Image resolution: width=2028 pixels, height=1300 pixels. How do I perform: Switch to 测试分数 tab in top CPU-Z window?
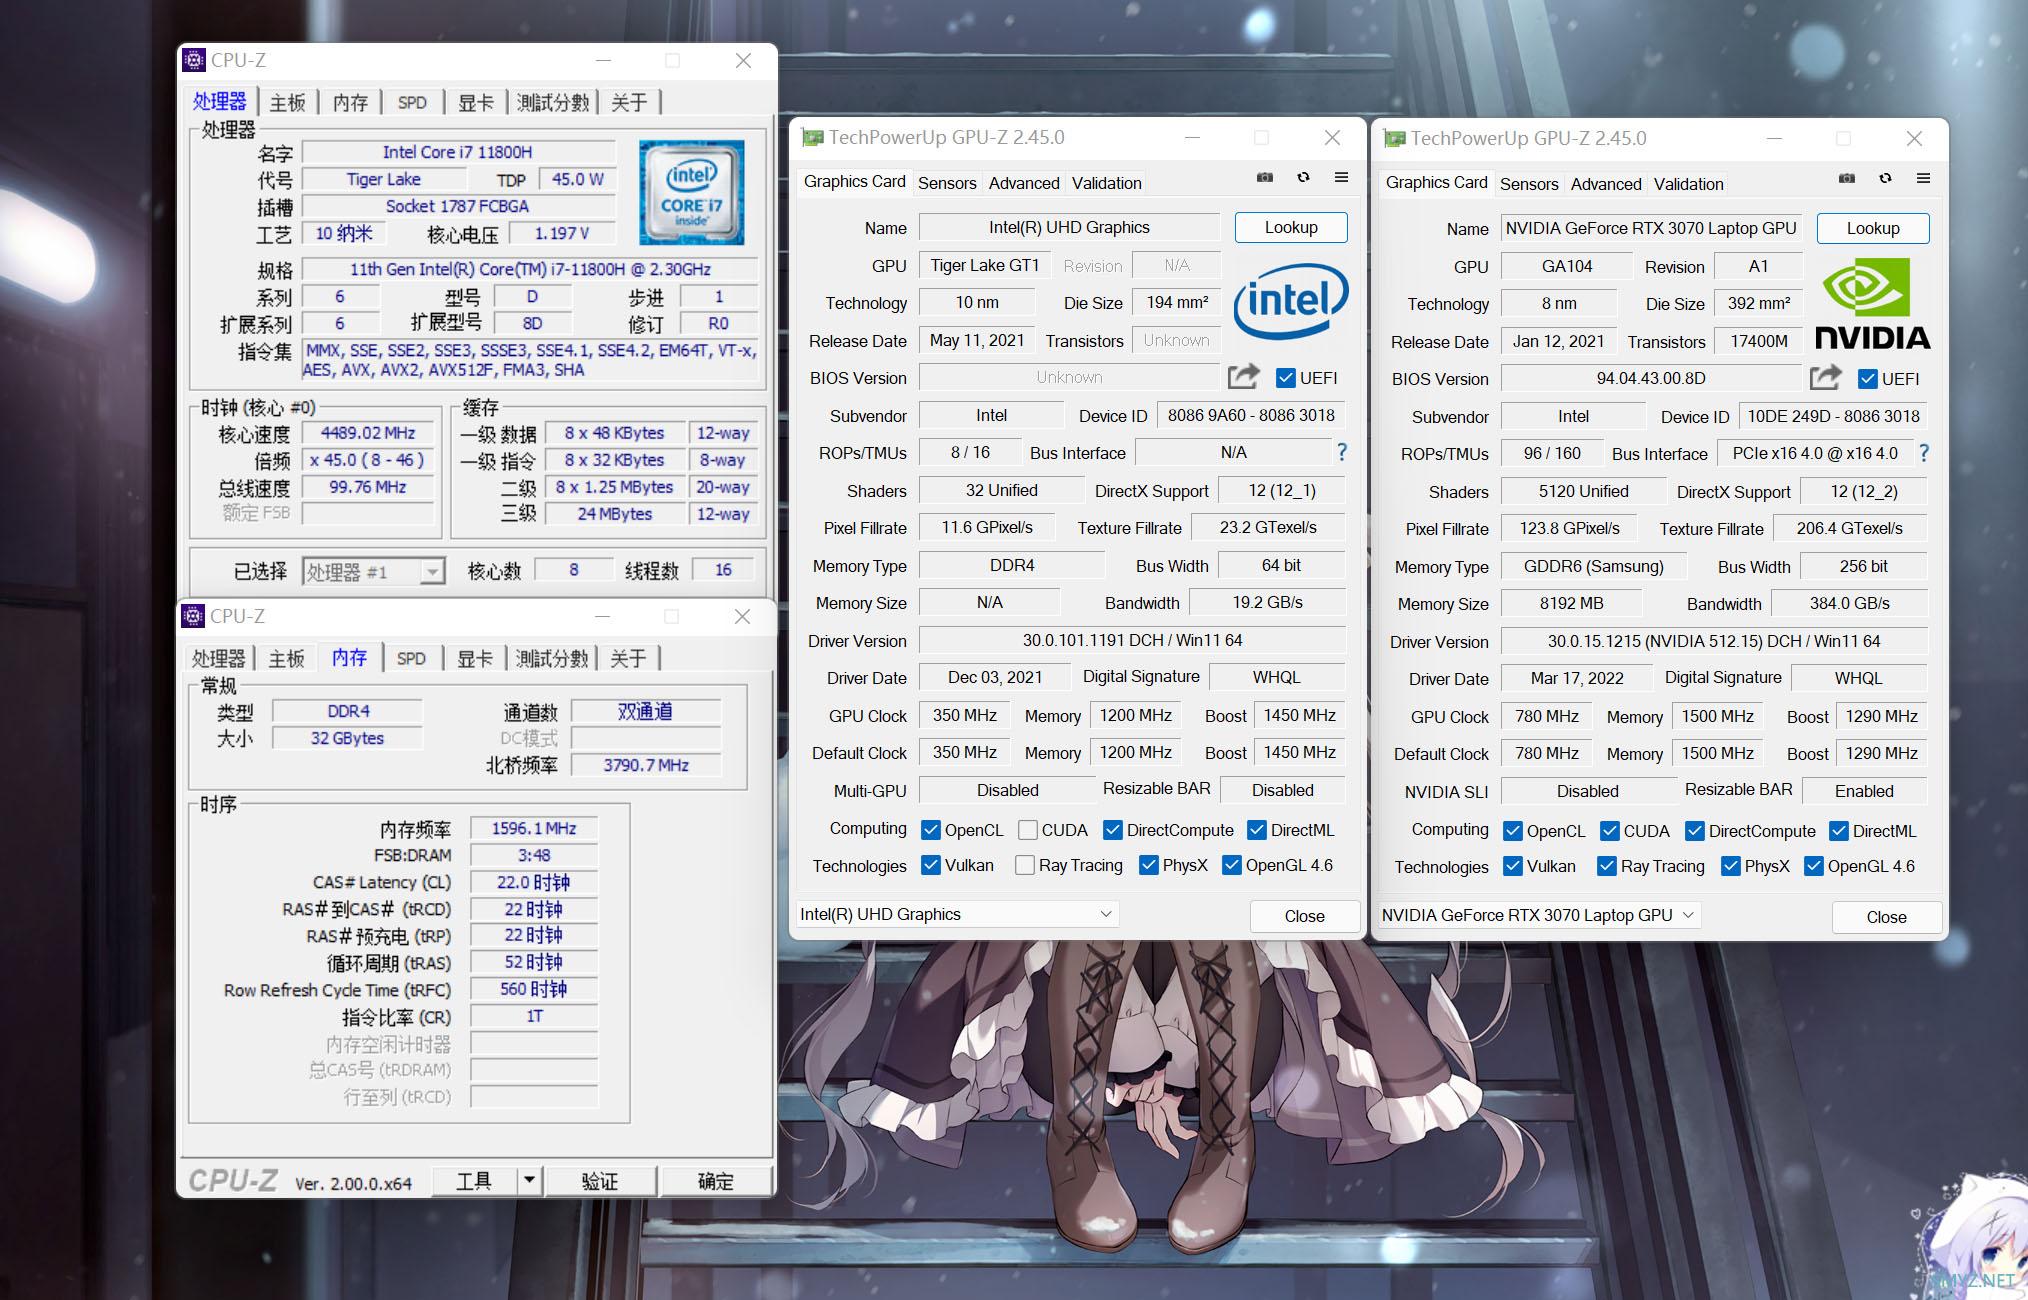coord(553,102)
